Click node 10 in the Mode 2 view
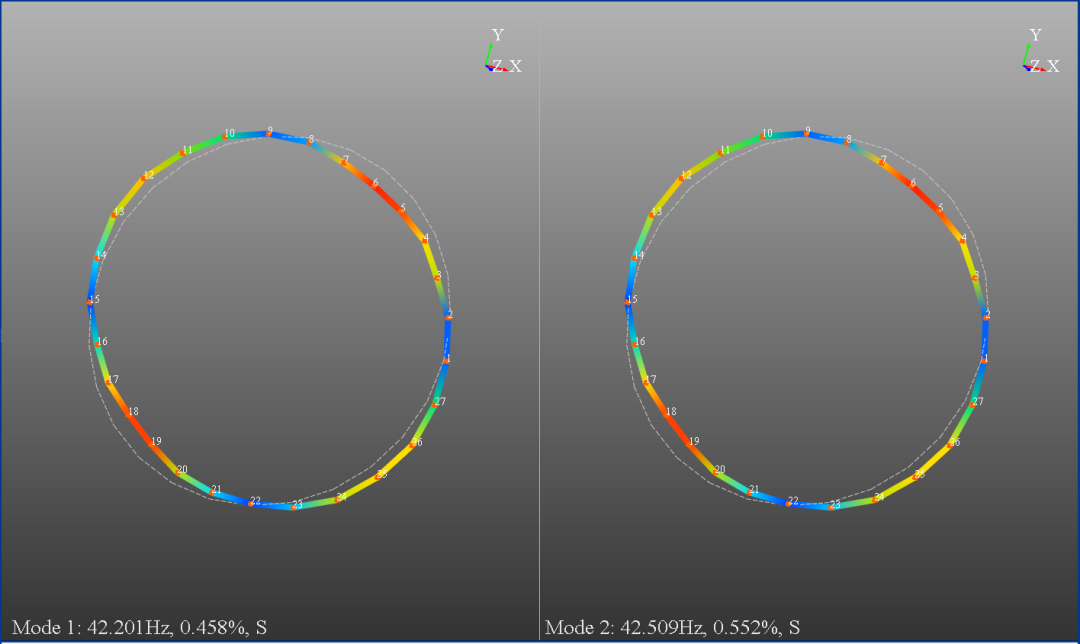Viewport: 1080px width, 644px height. pos(763,136)
